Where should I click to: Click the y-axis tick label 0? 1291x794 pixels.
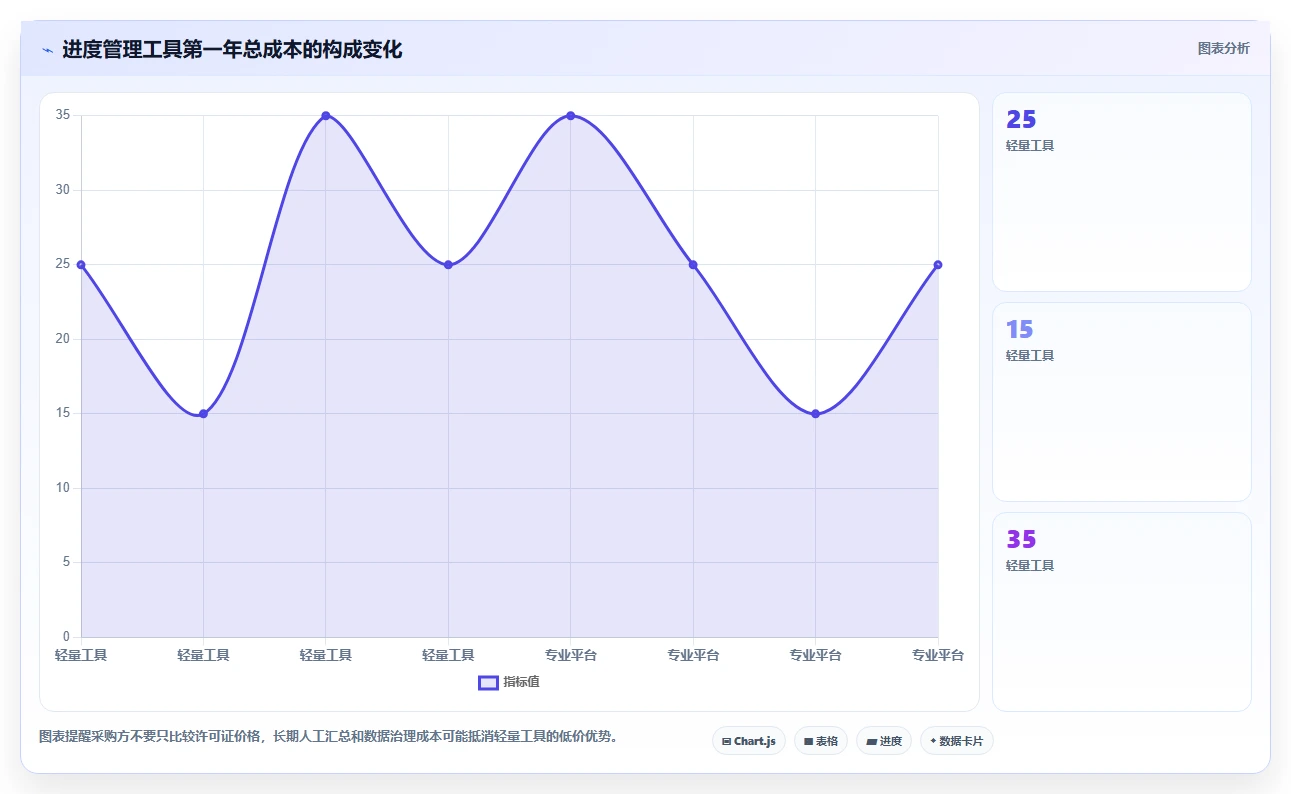(x=66, y=637)
